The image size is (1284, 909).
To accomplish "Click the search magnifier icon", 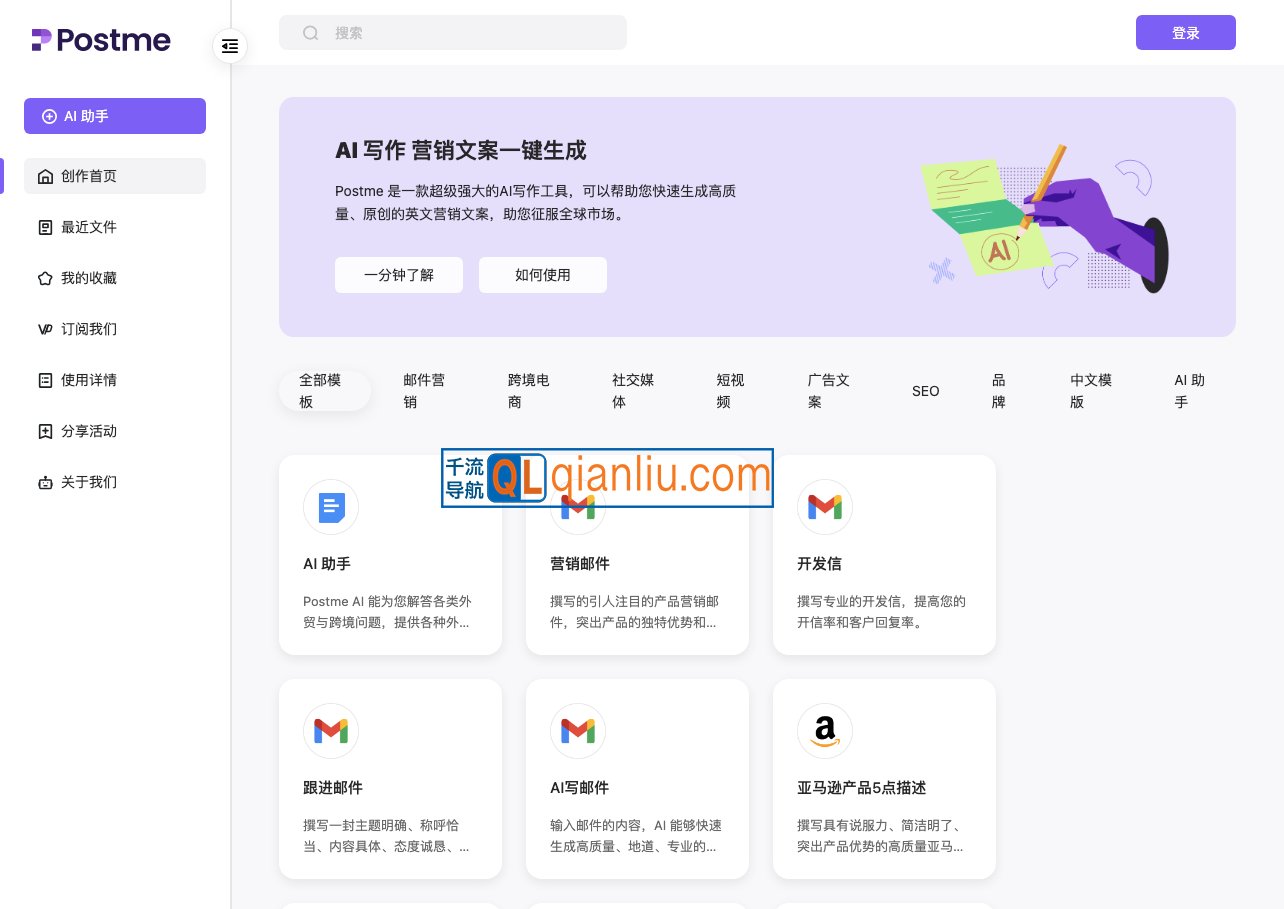I will (311, 32).
